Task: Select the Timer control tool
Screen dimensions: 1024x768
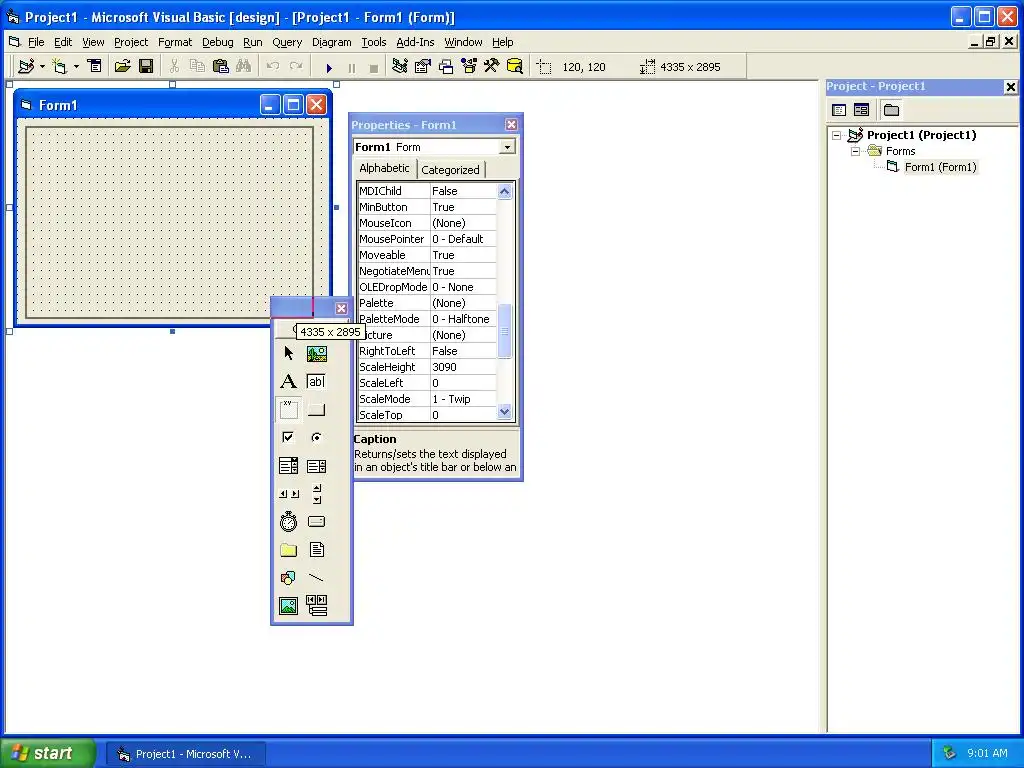Action: (x=288, y=522)
